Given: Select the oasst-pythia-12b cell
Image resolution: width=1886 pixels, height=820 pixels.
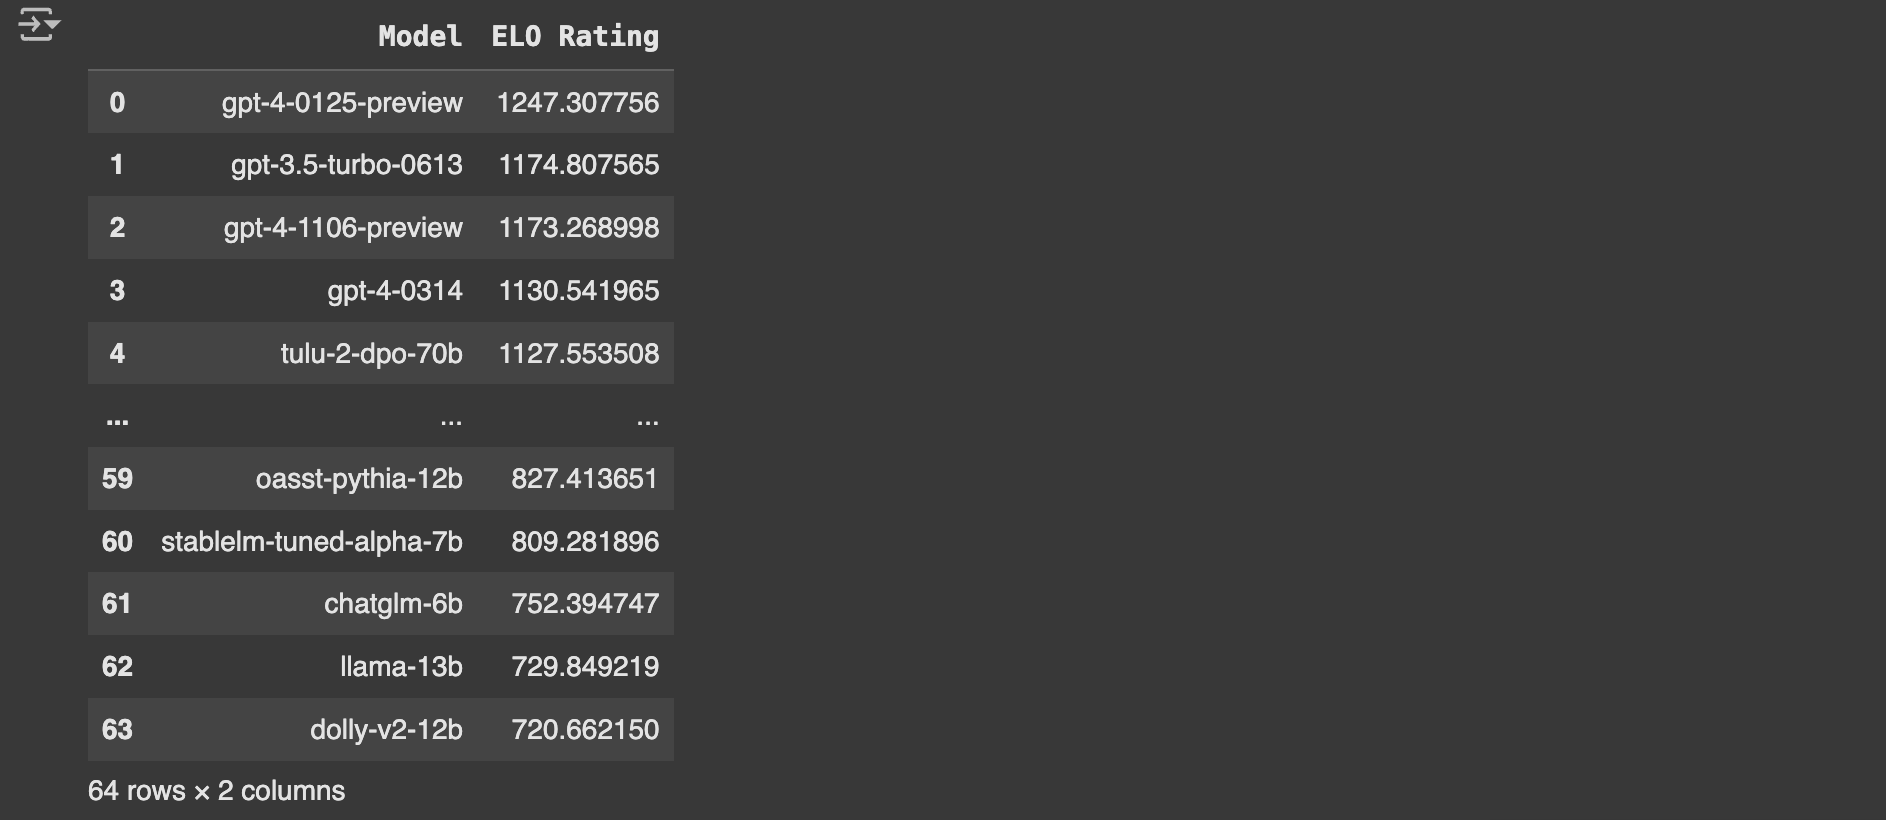Looking at the screenshot, I should point(359,479).
